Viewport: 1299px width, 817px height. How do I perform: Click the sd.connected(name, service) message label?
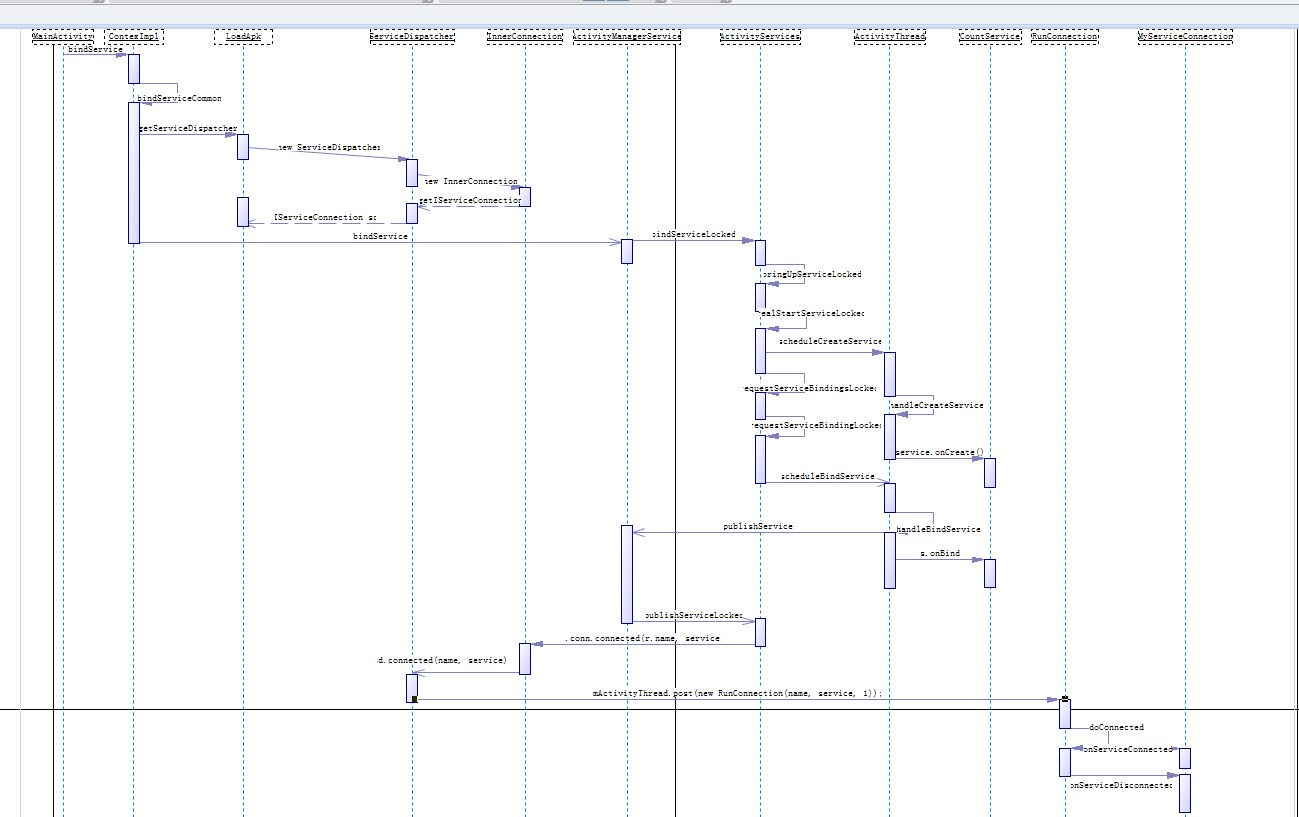[442, 660]
